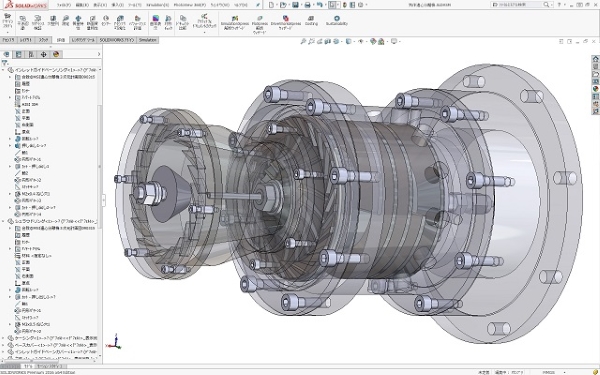
Task: Toggle the selection filter box in the title bar
Action: [x=333, y=5]
